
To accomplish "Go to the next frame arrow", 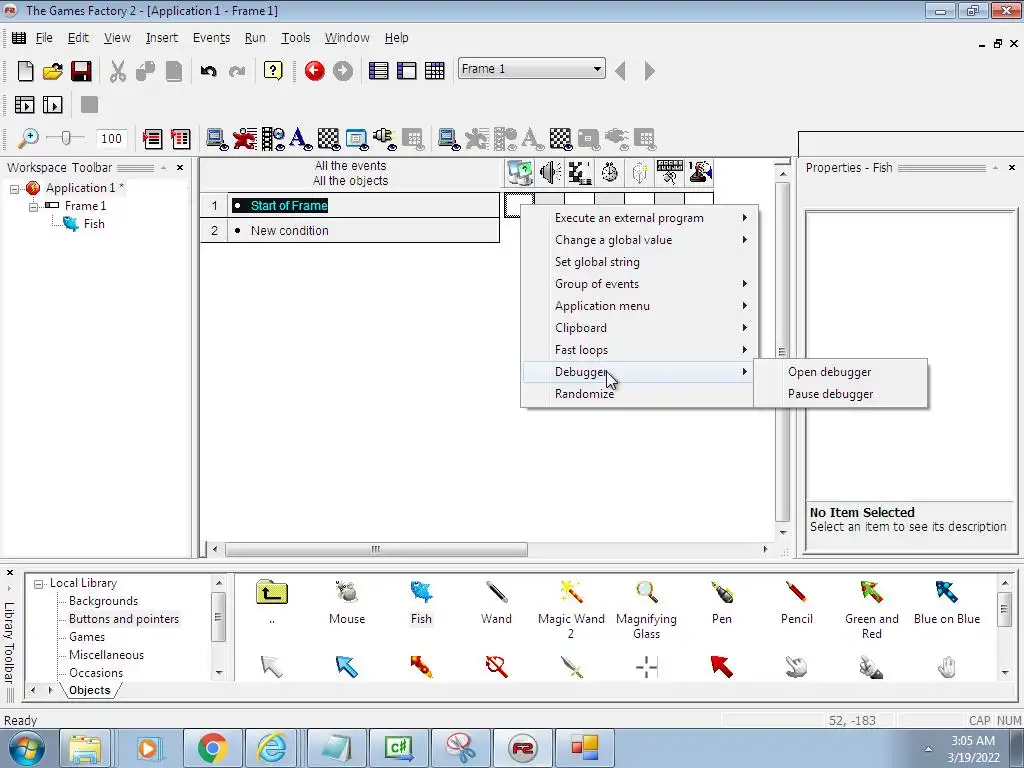I will tap(648, 71).
